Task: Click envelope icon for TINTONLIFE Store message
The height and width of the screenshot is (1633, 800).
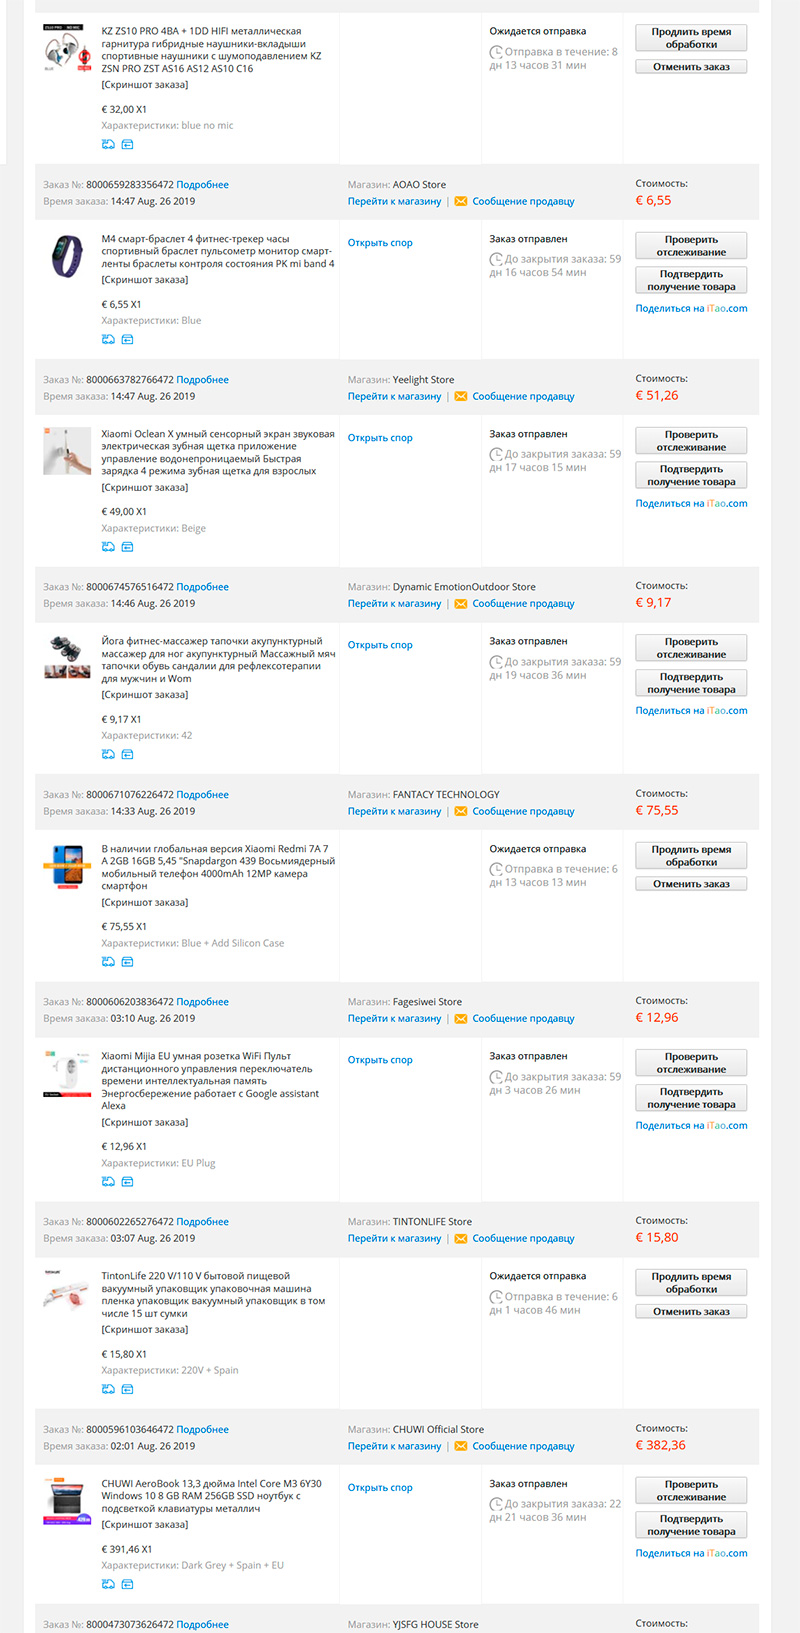Action: (x=460, y=1239)
